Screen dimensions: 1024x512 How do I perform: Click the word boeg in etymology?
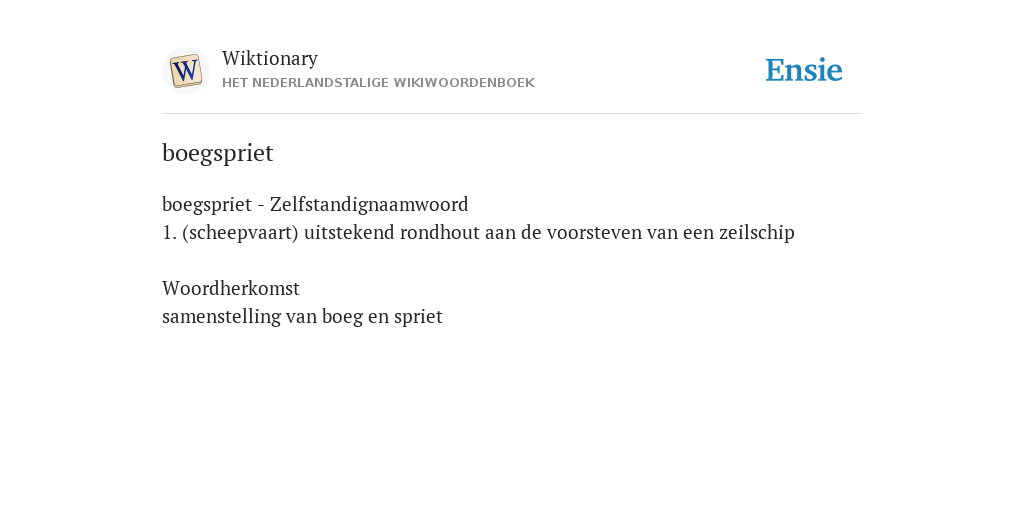pyautogui.click(x=343, y=317)
